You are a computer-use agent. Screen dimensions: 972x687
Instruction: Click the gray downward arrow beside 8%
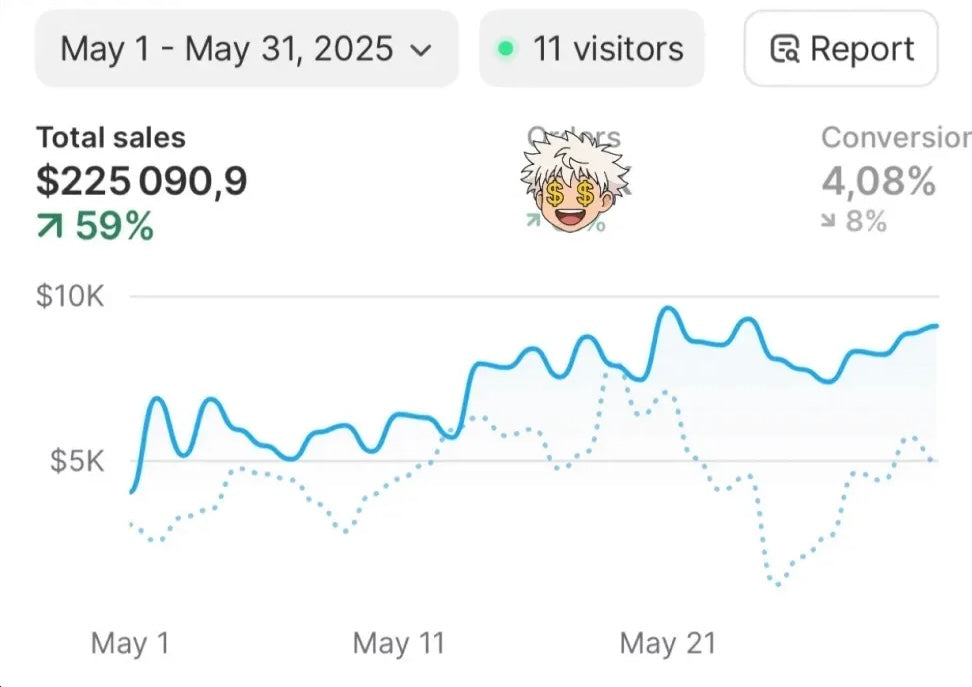pos(829,221)
